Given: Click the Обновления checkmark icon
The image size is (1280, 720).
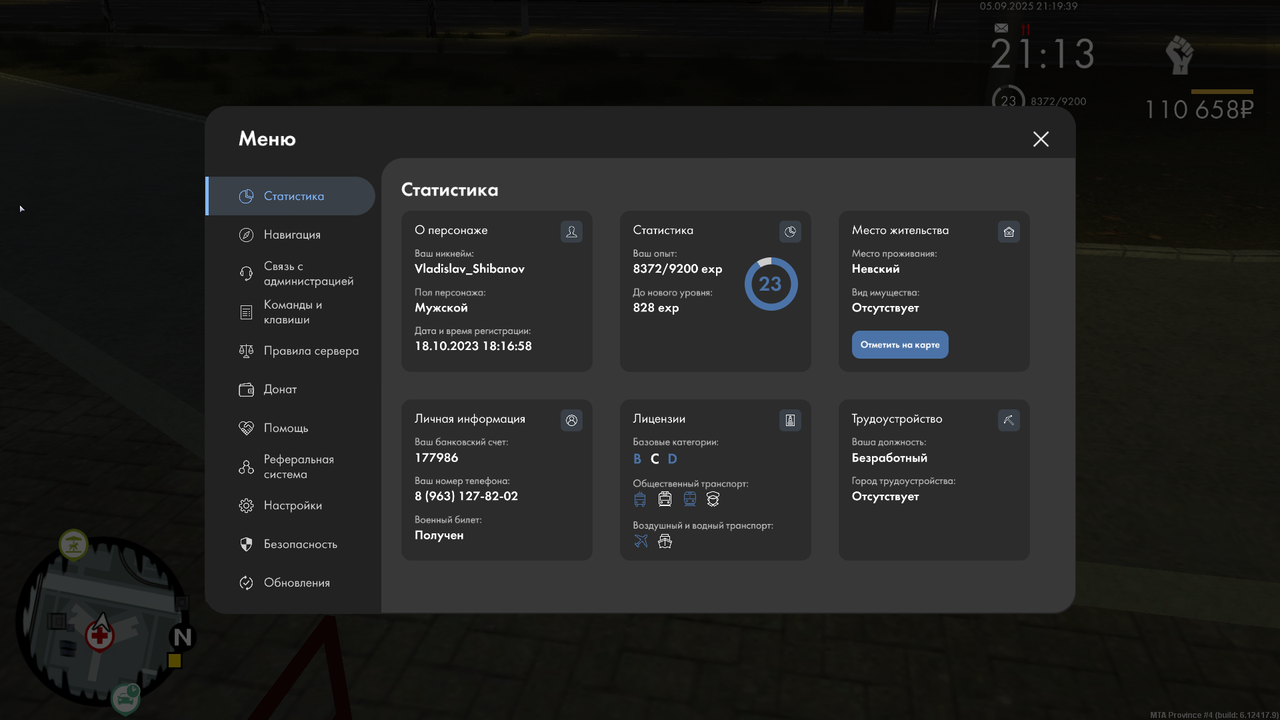Looking at the screenshot, I should coord(246,583).
